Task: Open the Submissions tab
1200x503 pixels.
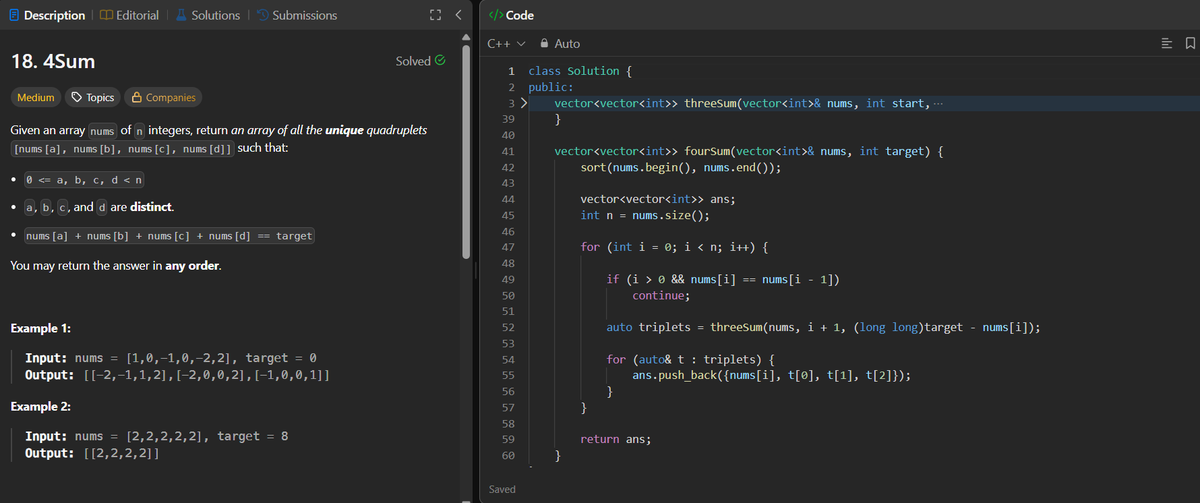Action: click(296, 15)
